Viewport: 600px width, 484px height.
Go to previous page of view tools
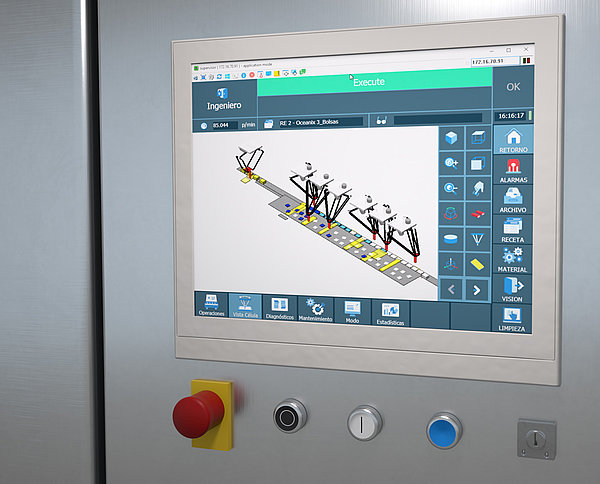452,290
